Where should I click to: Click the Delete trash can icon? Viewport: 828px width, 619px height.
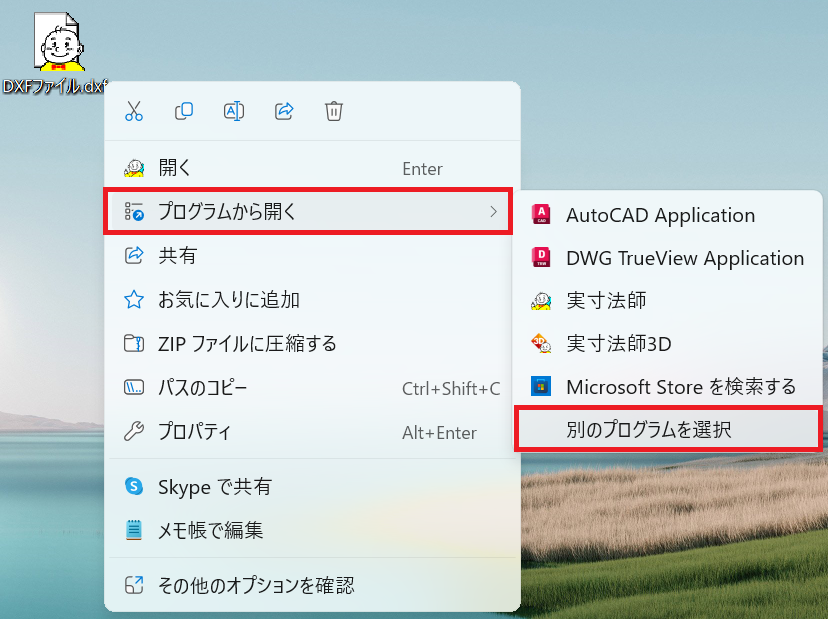tap(334, 111)
